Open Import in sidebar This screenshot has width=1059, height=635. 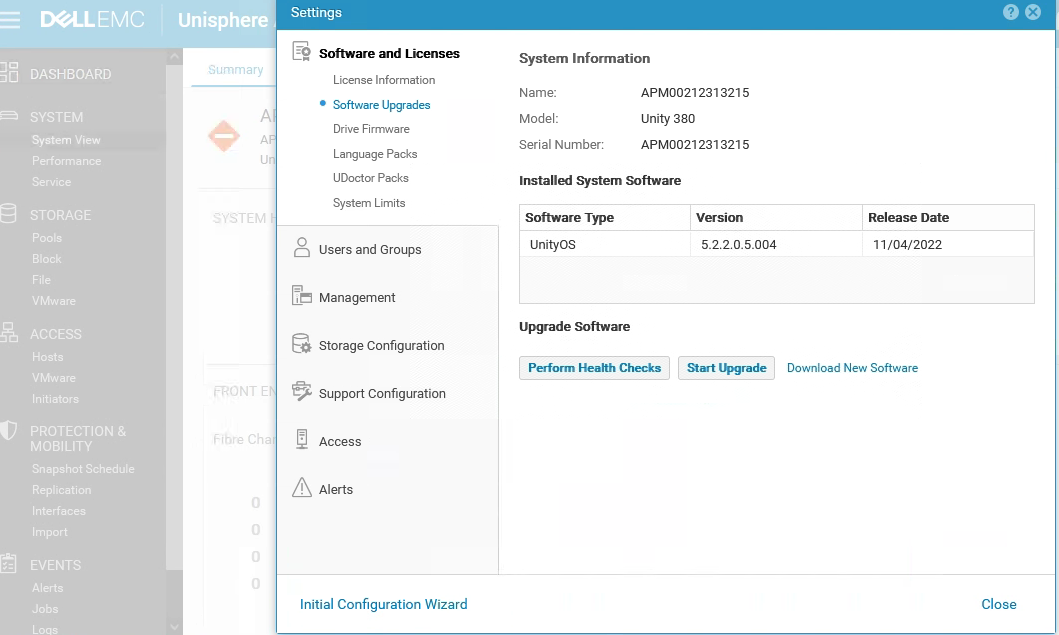[x=49, y=532]
